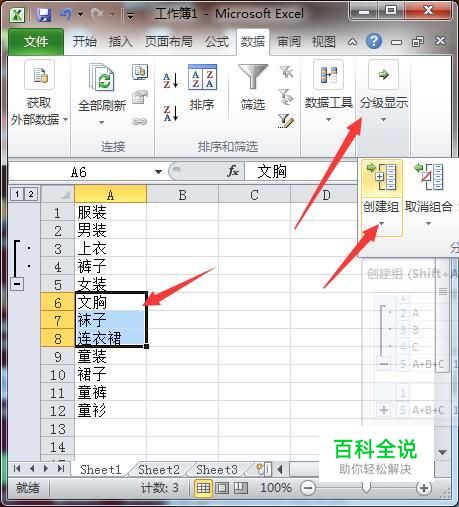Screen dimensions: 459x507
Task: Switch to the Insert (插入) tab
Action: (121, 42)
